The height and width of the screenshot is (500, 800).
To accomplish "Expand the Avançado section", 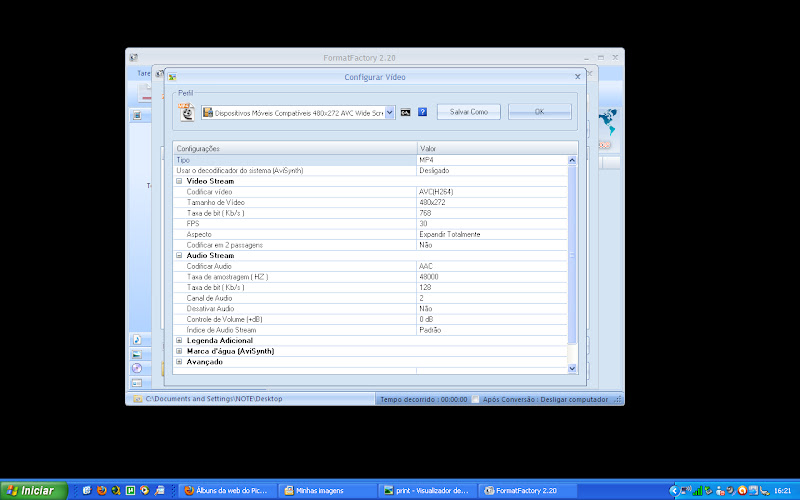I will click(179, 362).
